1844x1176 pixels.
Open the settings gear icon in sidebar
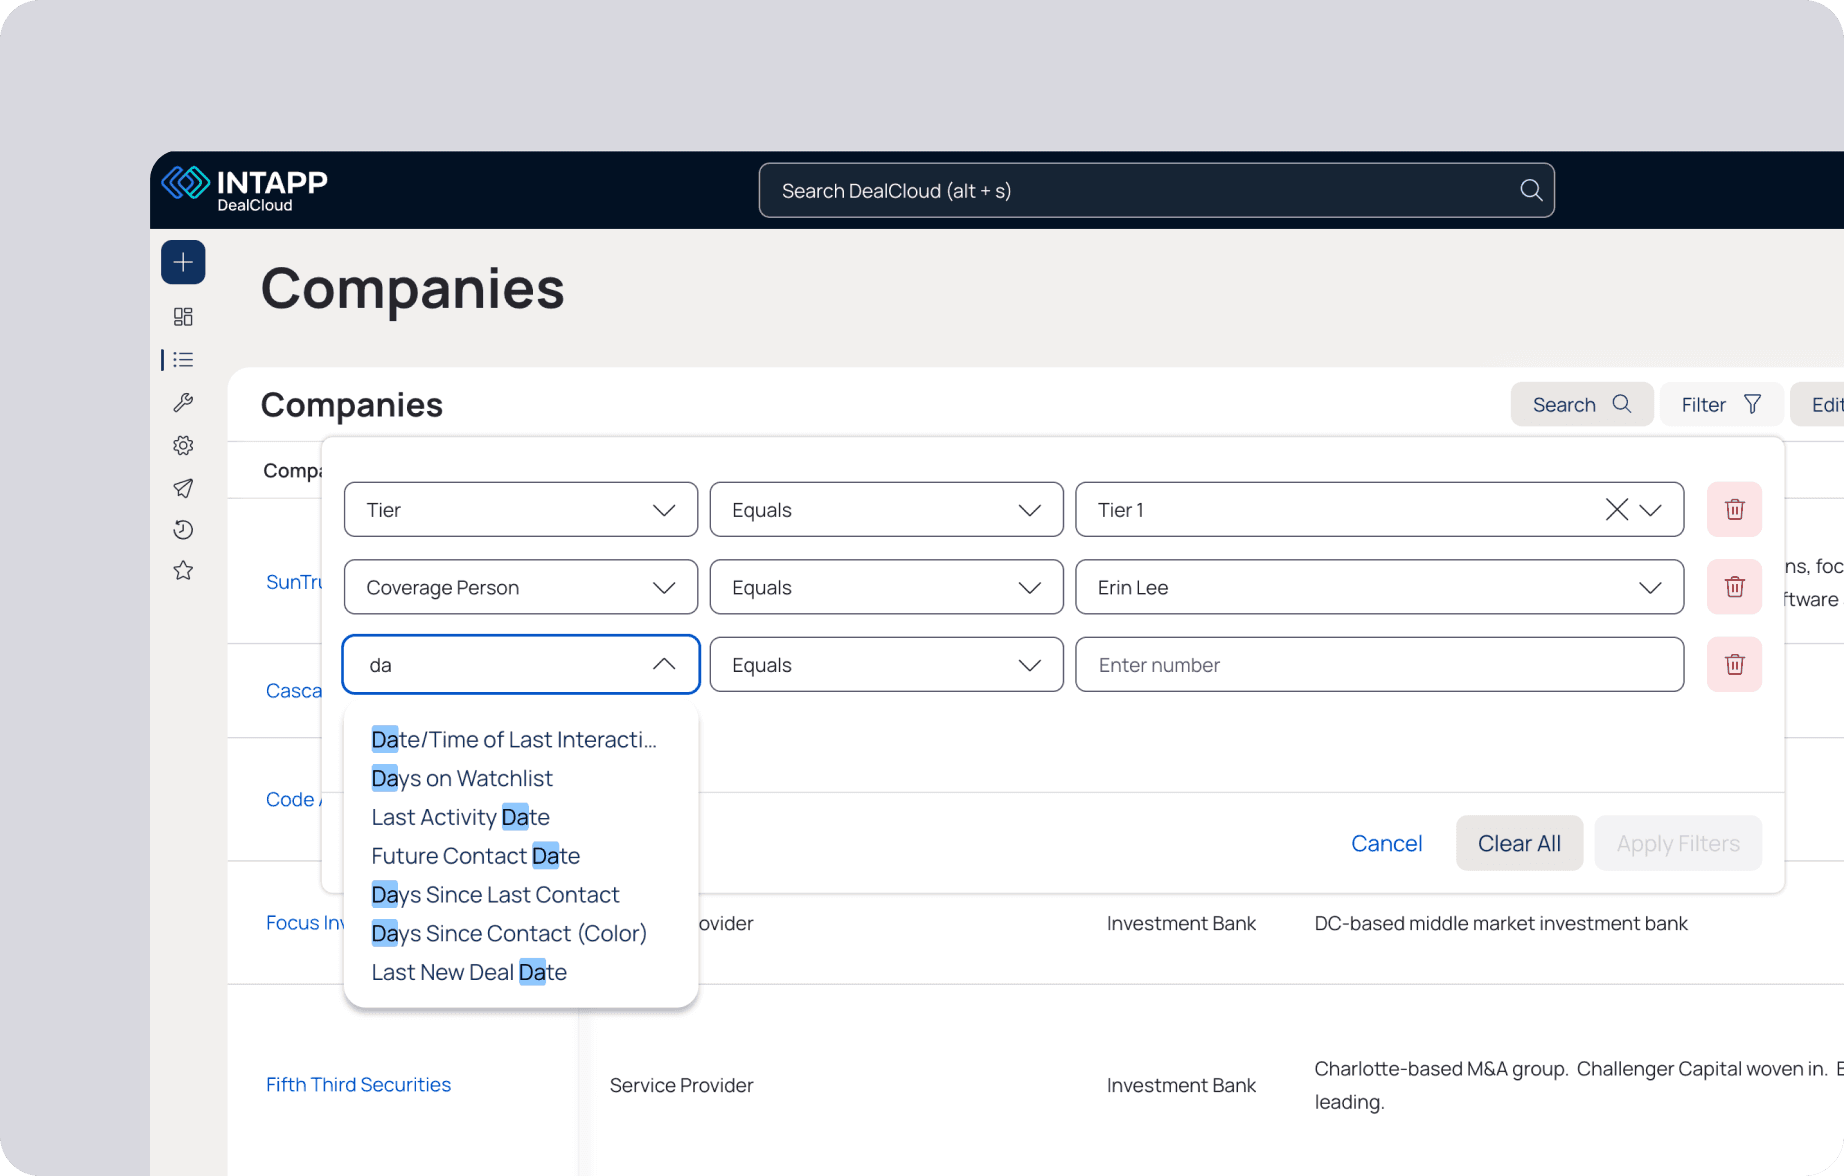(x=183, y=445)
